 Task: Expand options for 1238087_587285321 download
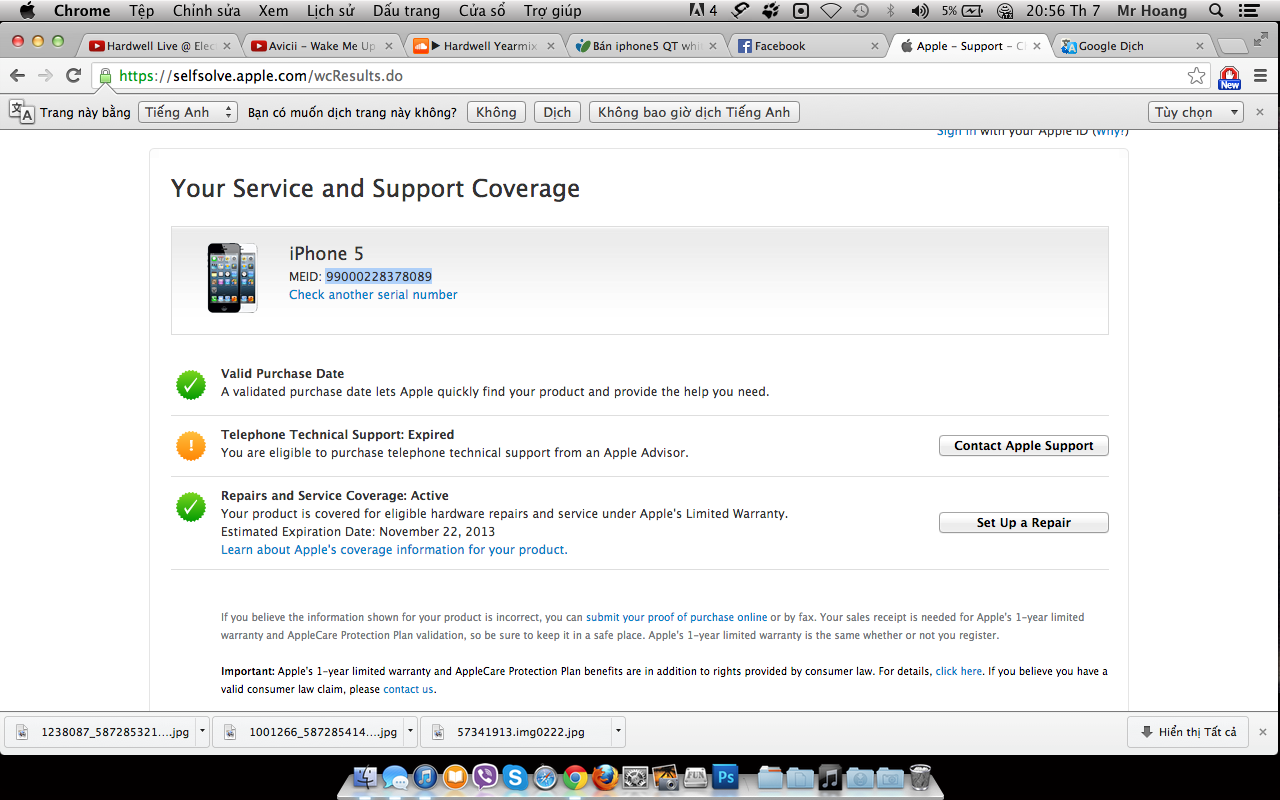[202, 732]
